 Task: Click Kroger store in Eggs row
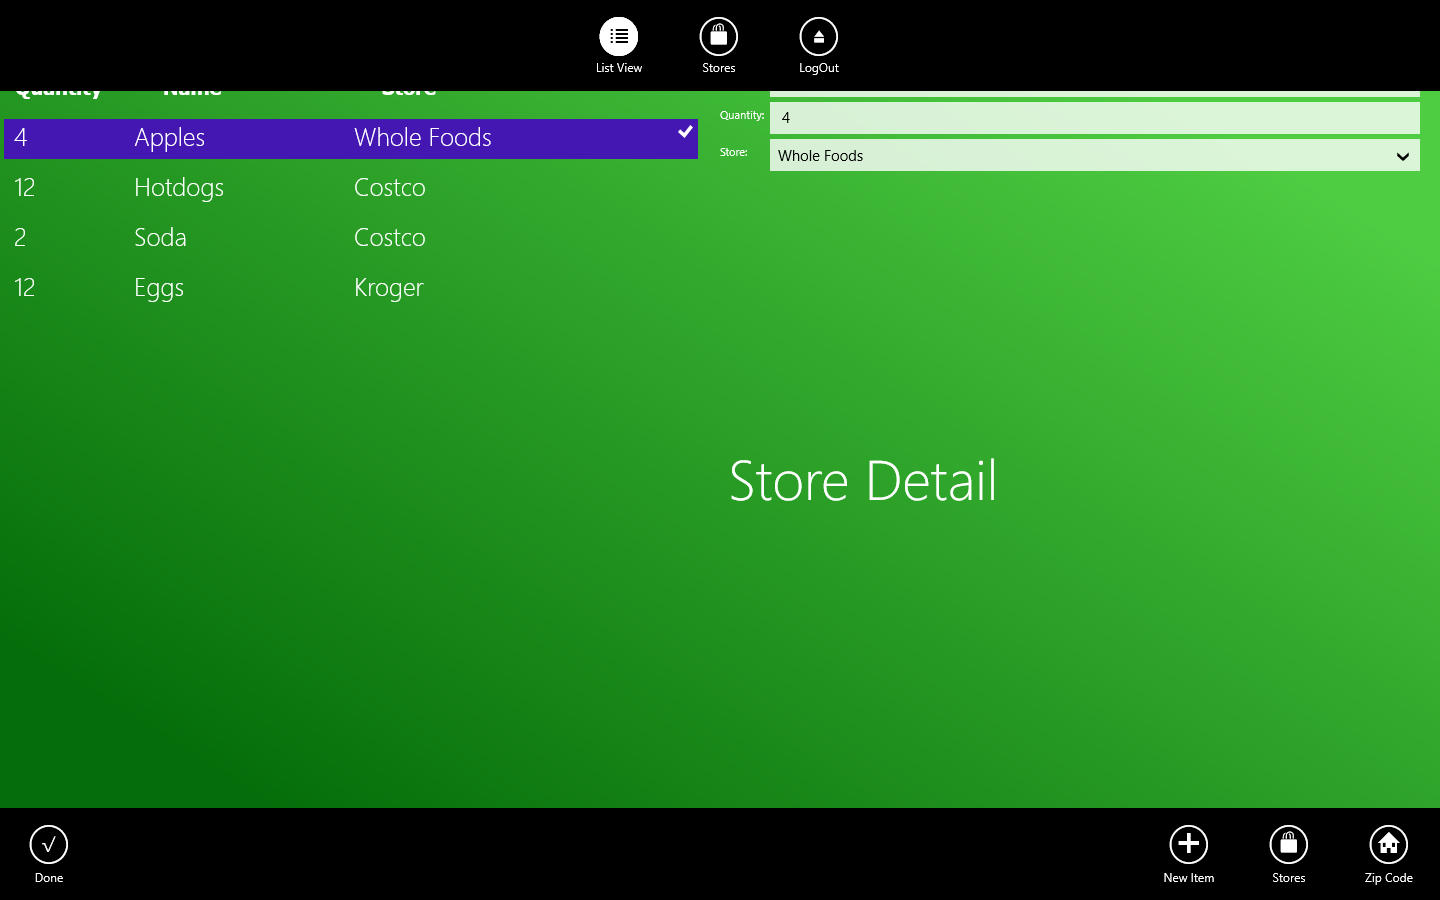point(389,288)
